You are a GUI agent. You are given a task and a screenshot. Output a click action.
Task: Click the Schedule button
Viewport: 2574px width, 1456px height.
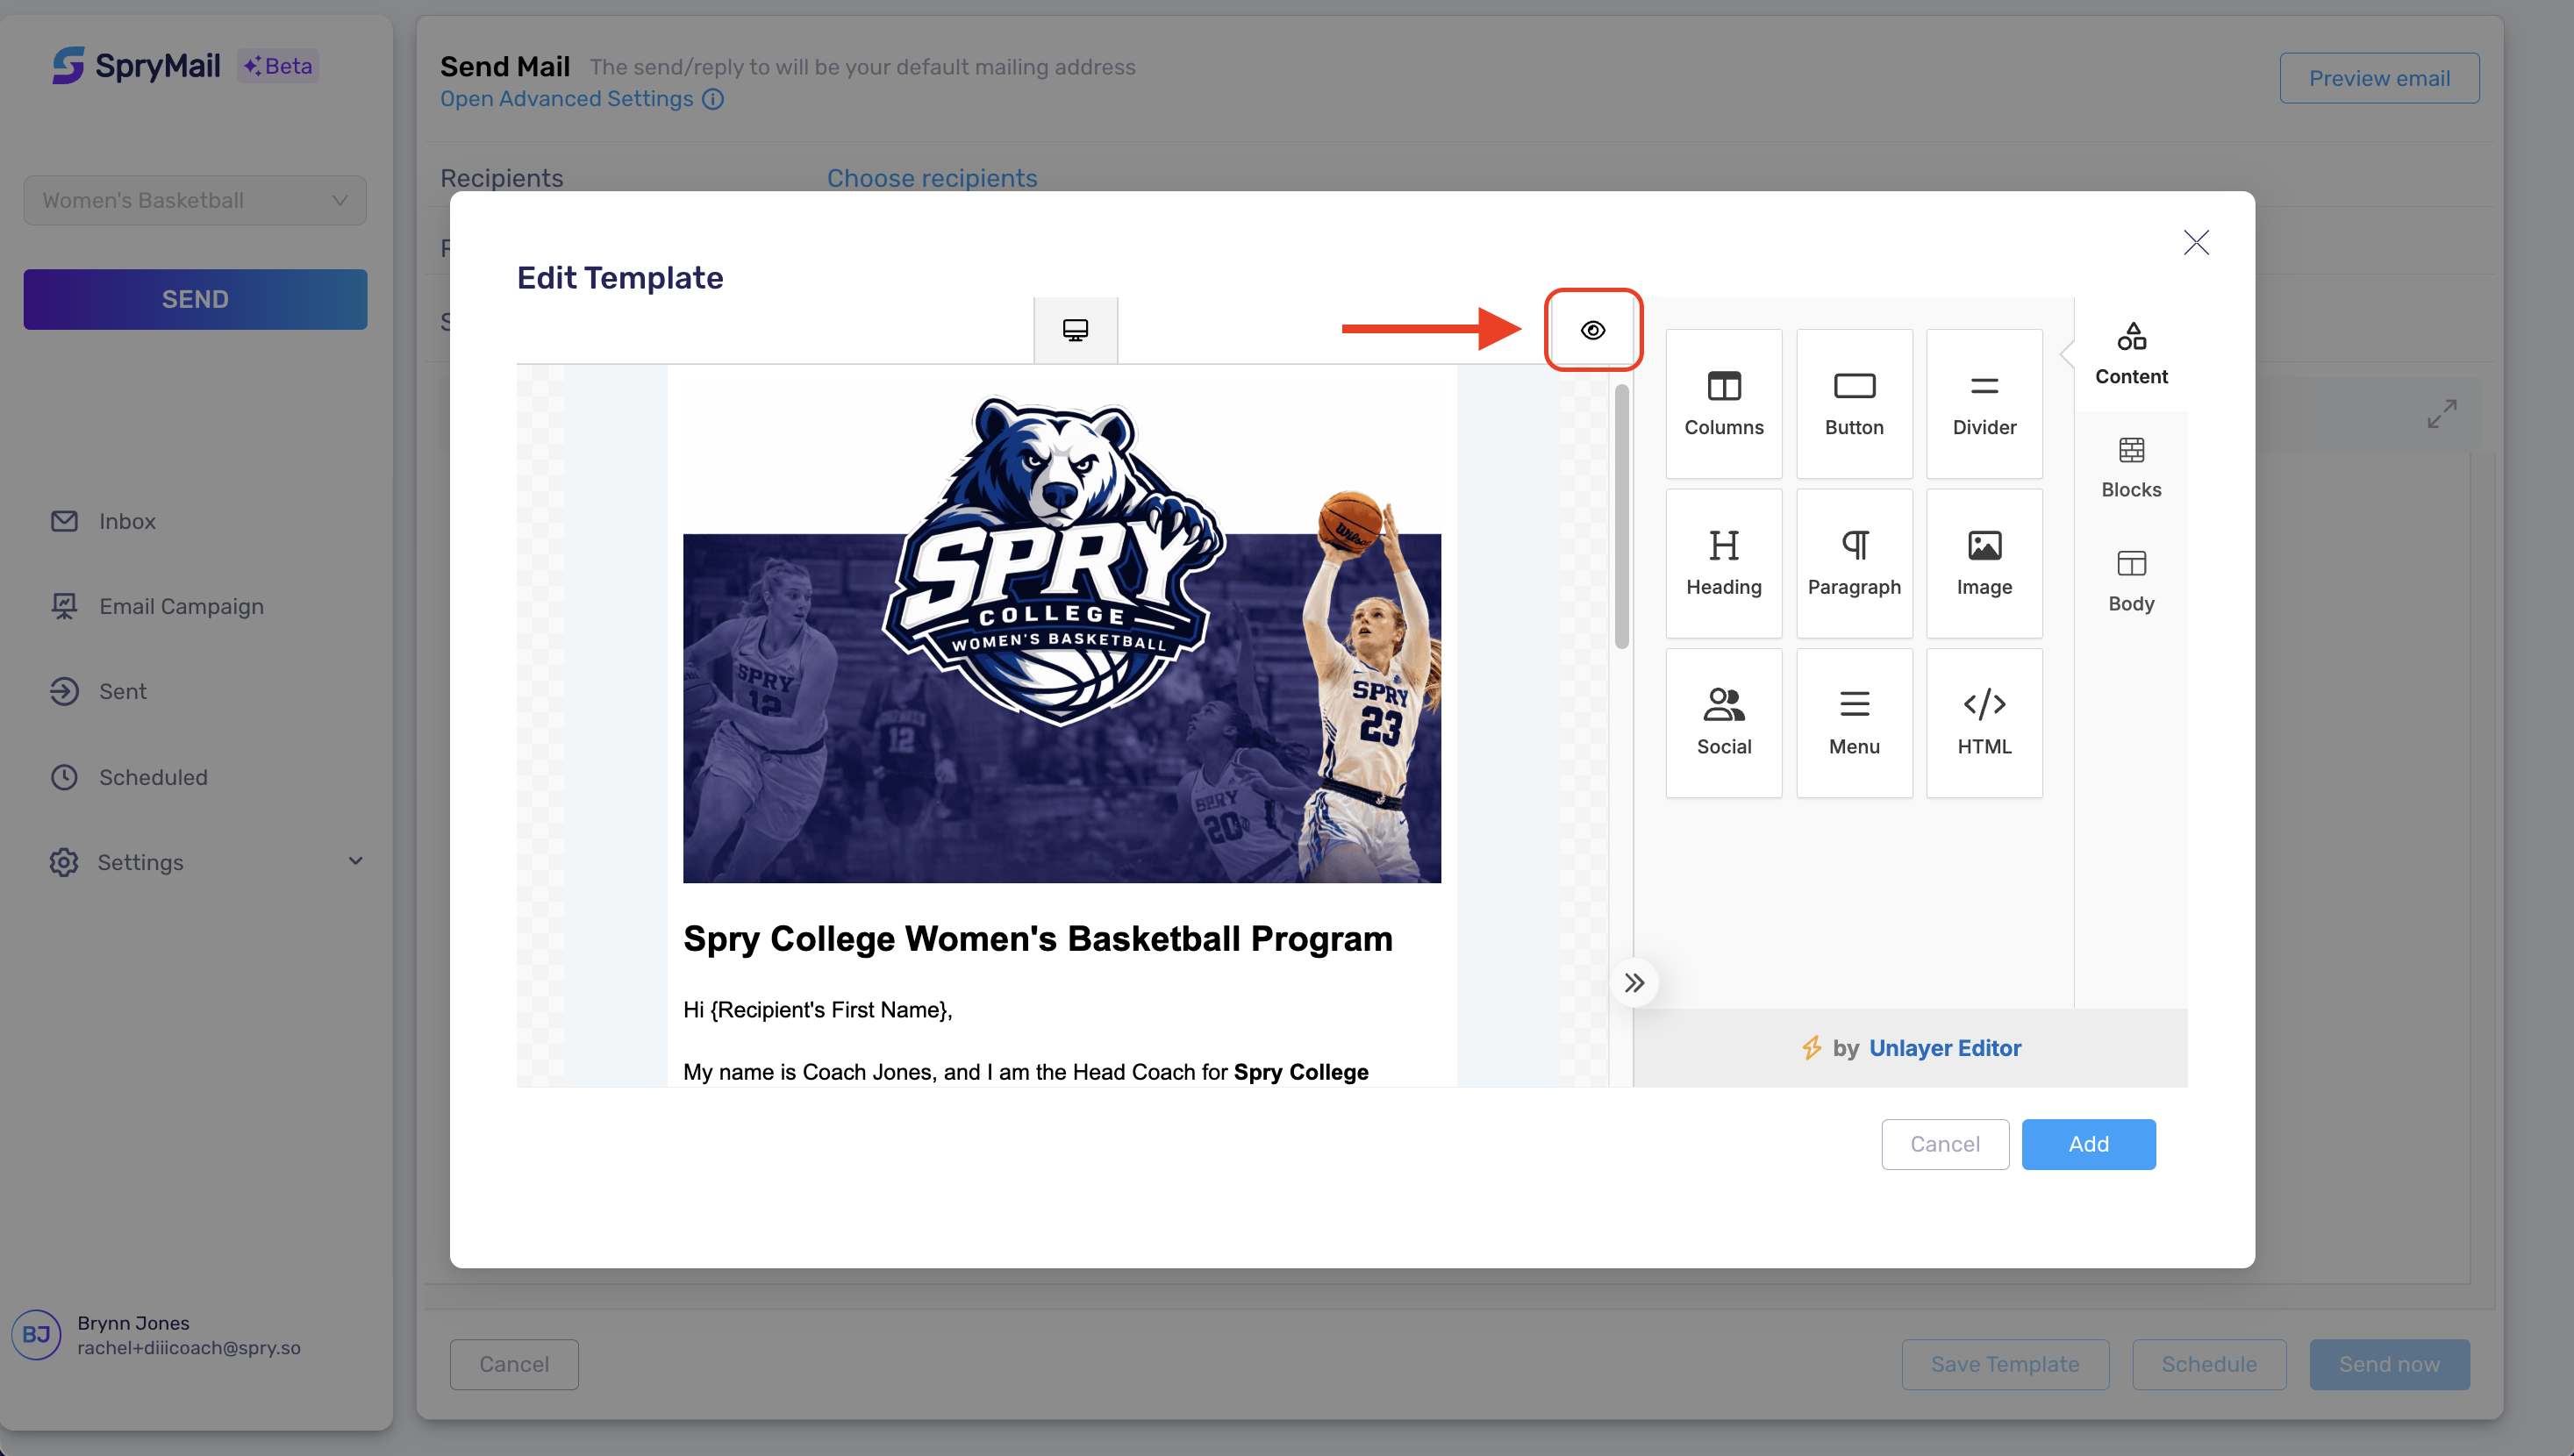(2208, 1364)
